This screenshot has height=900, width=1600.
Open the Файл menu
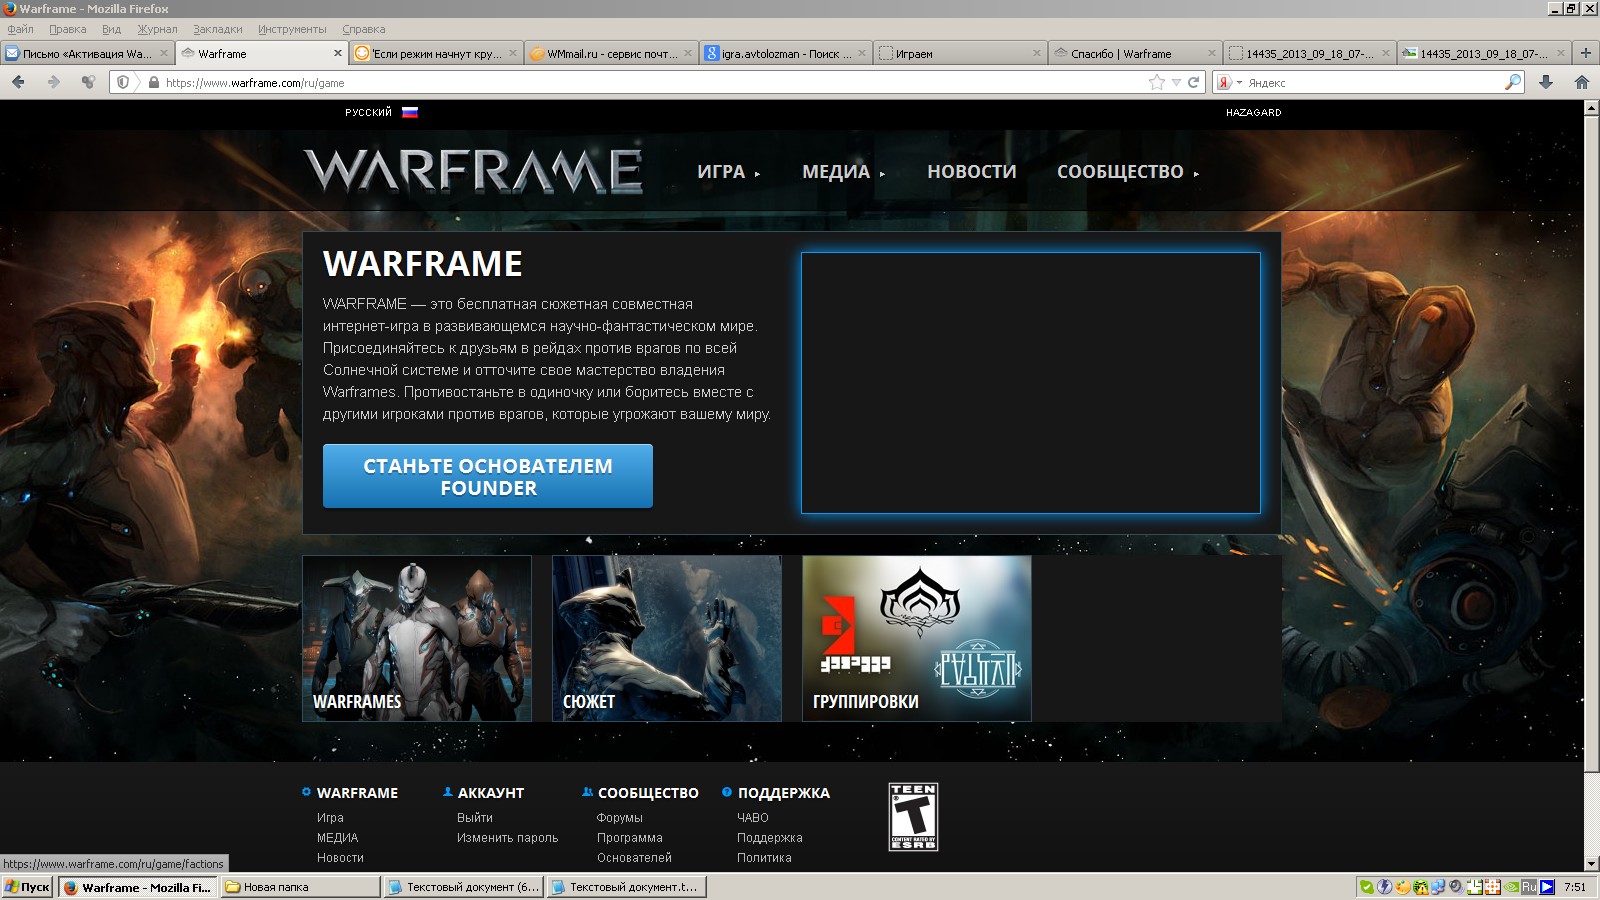[20, 29]
